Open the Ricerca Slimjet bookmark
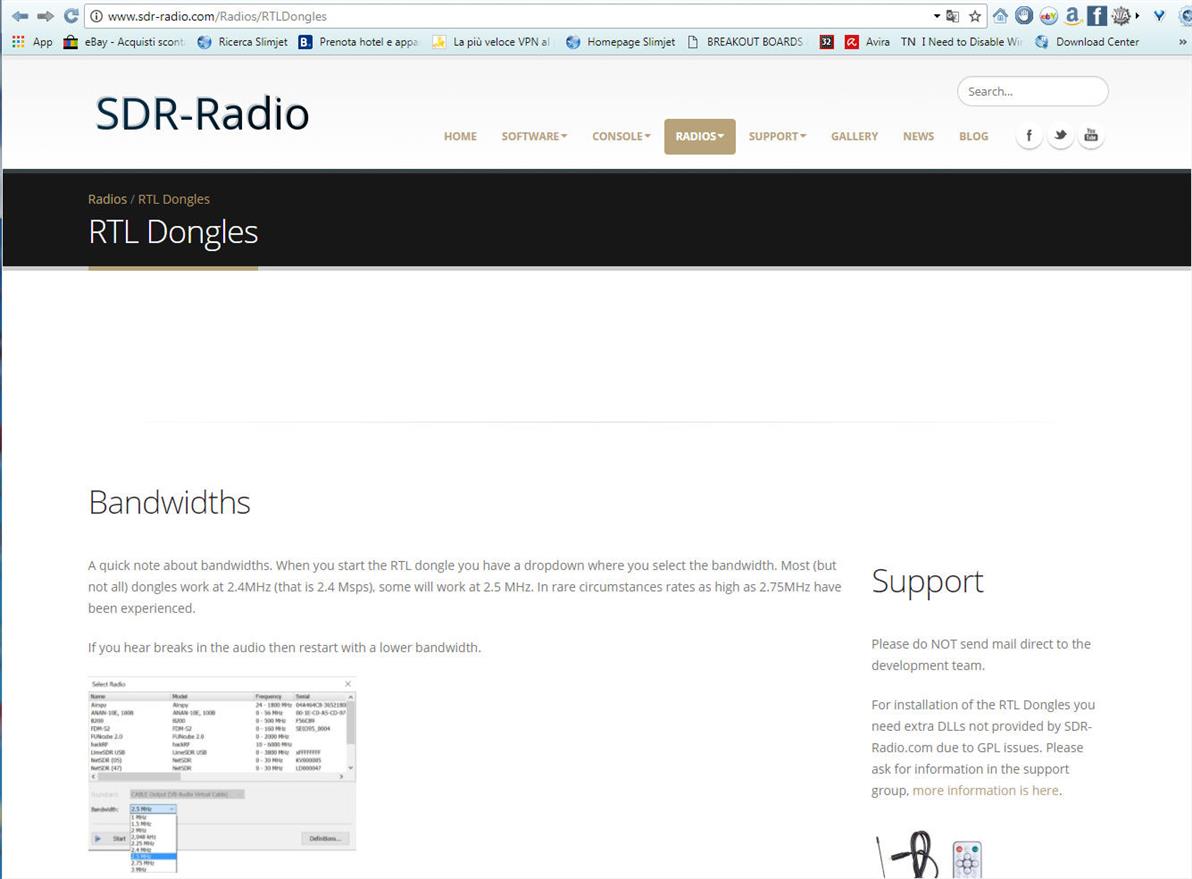 point(243,42)
